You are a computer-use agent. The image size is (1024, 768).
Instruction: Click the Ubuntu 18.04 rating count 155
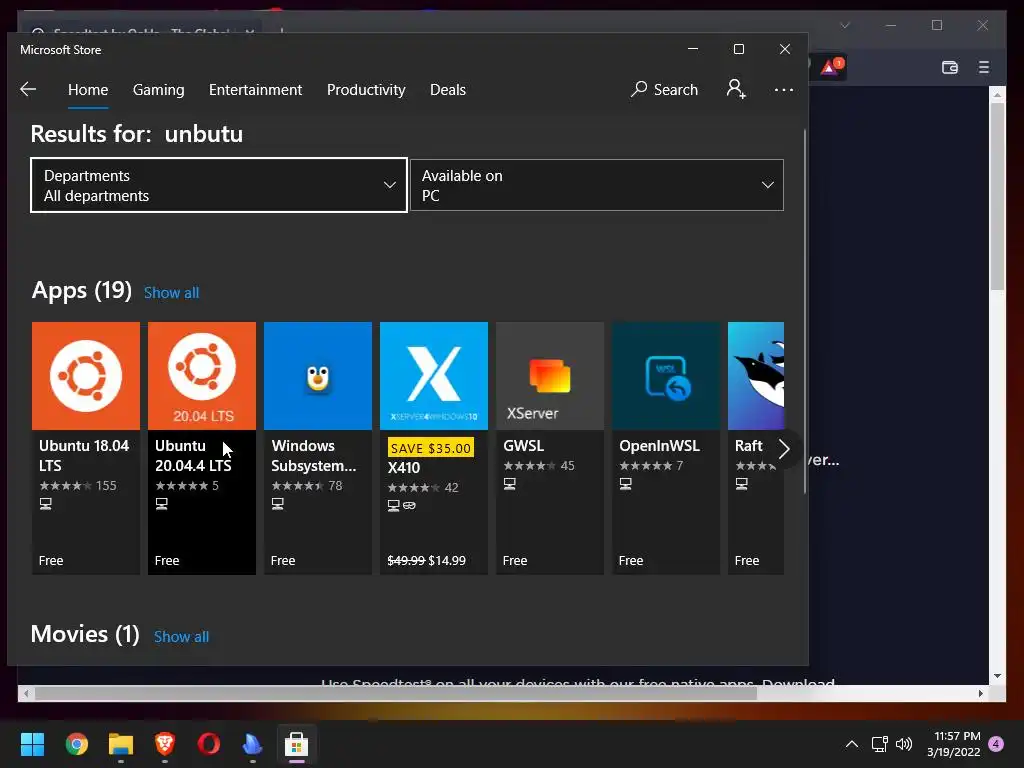[106, 486]
